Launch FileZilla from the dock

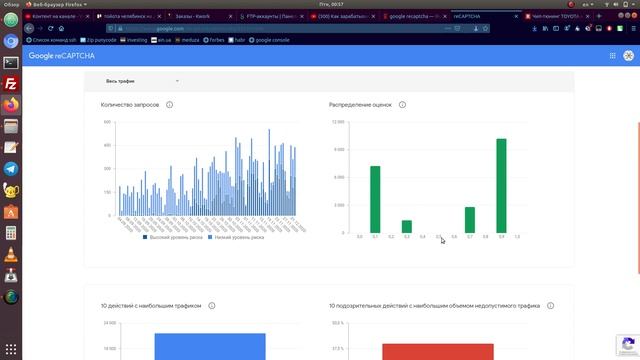point(11,84)
